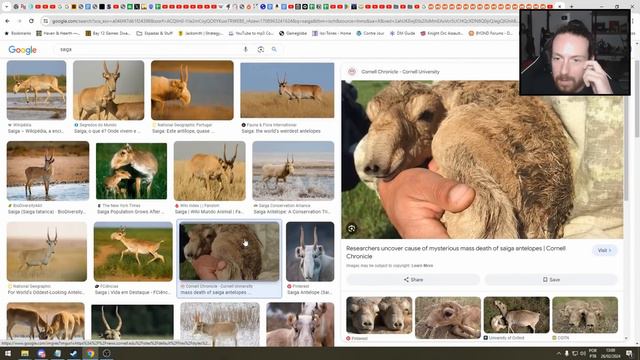Select the highlighted Cornell Chronicle thumbnail
640x360 pixels.
pyautogui.click(x=229, y=251)
